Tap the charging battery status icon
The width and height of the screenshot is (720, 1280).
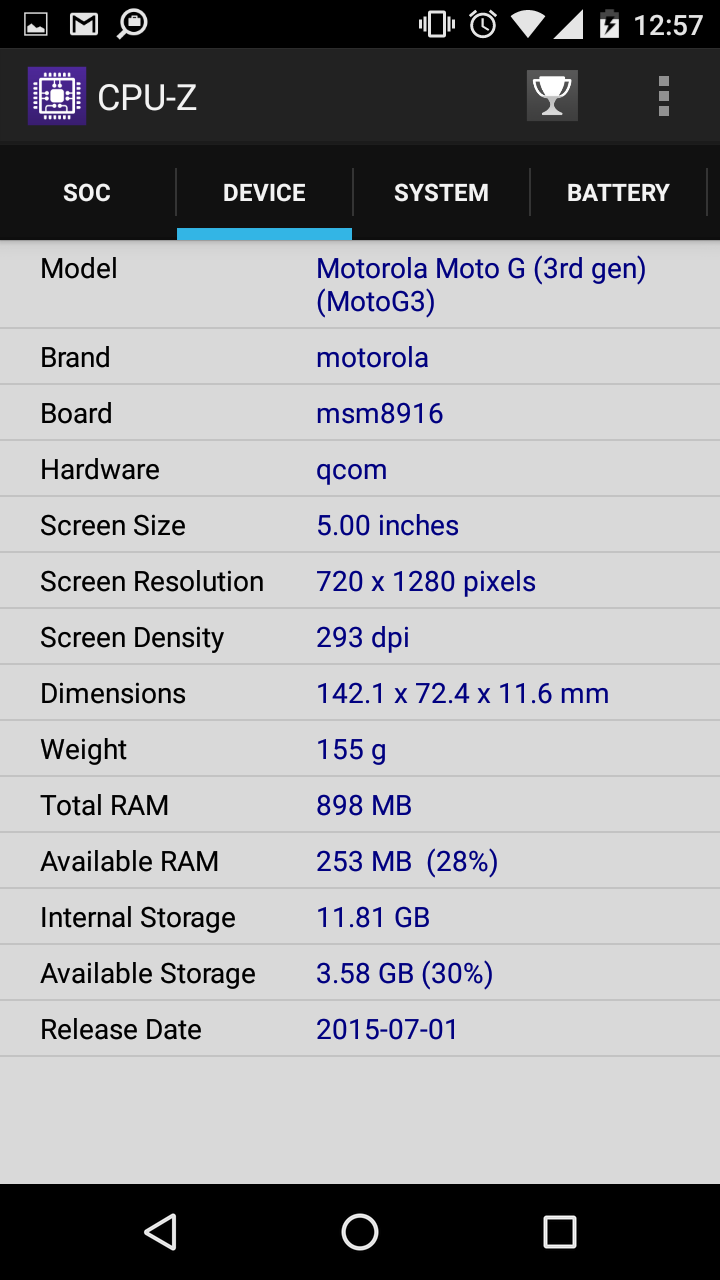coord(609,24)
